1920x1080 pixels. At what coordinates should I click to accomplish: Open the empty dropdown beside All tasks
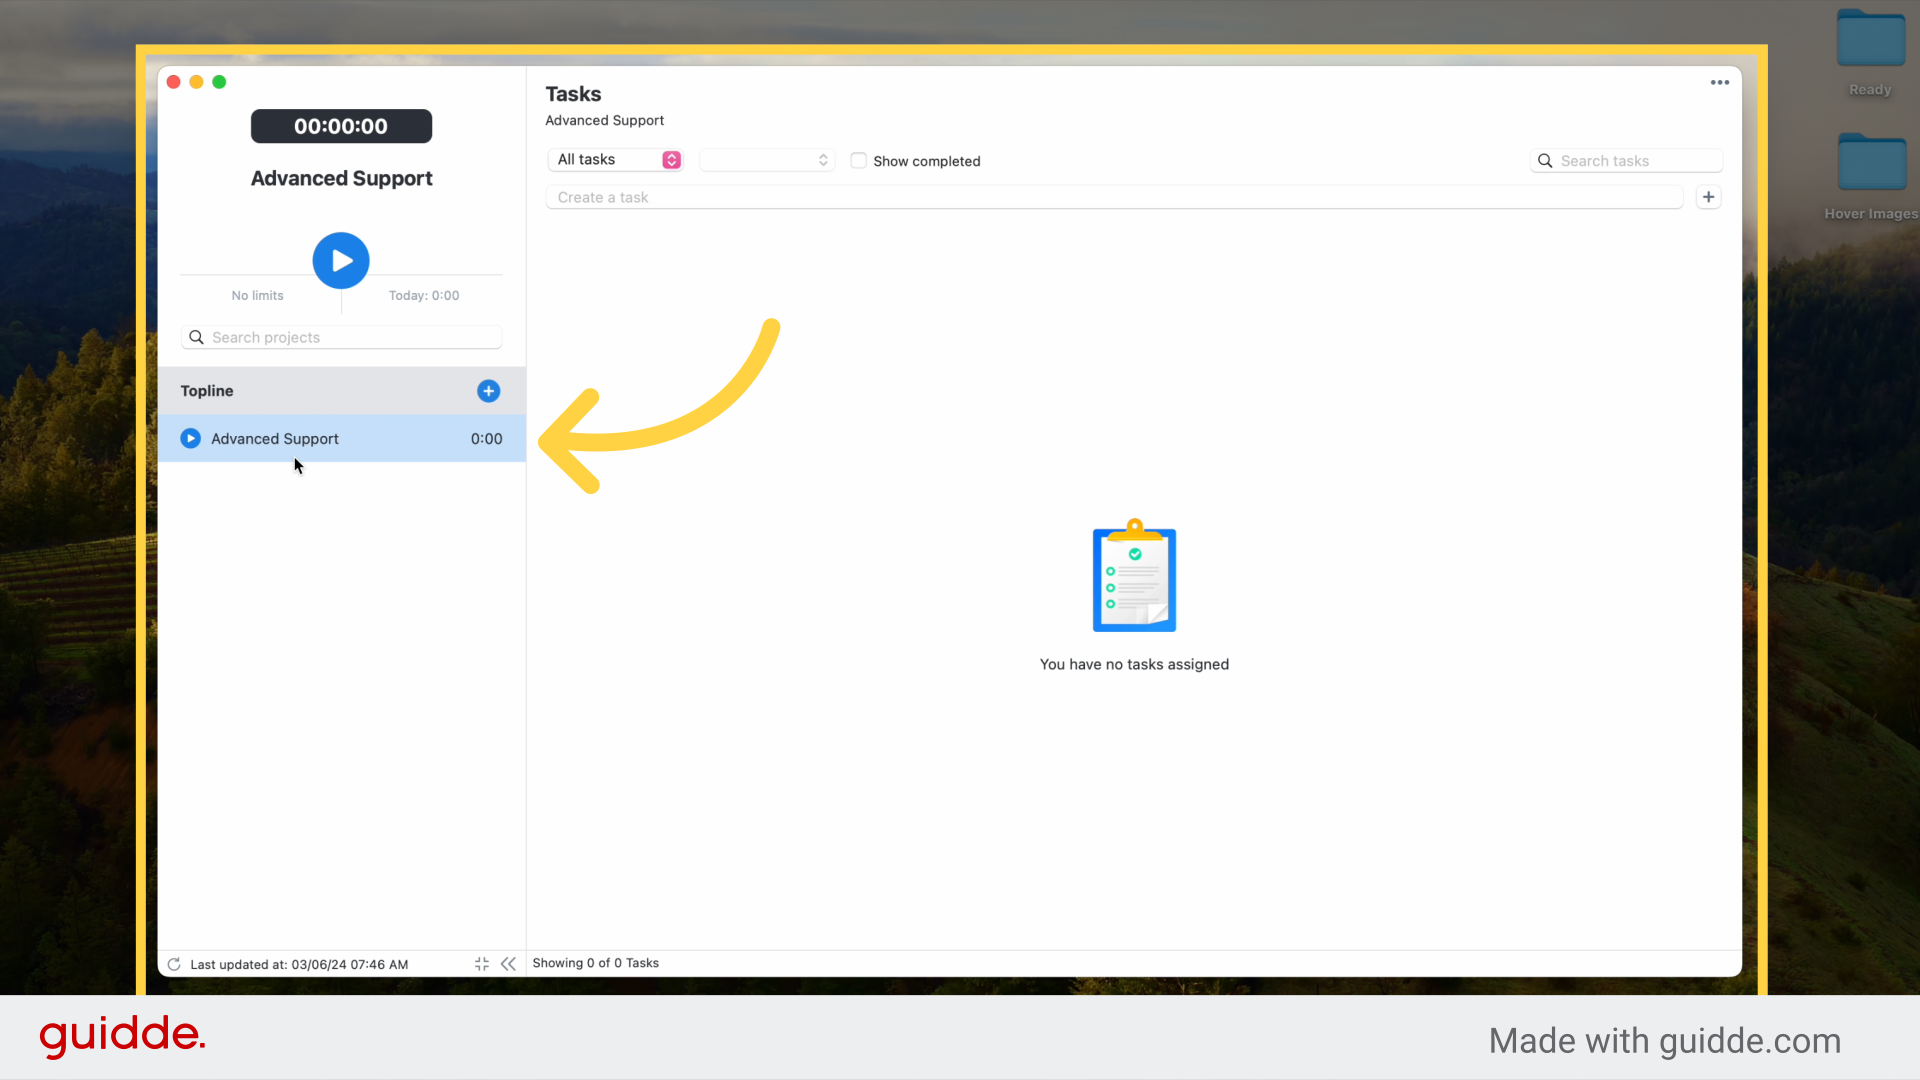point(766,160)
